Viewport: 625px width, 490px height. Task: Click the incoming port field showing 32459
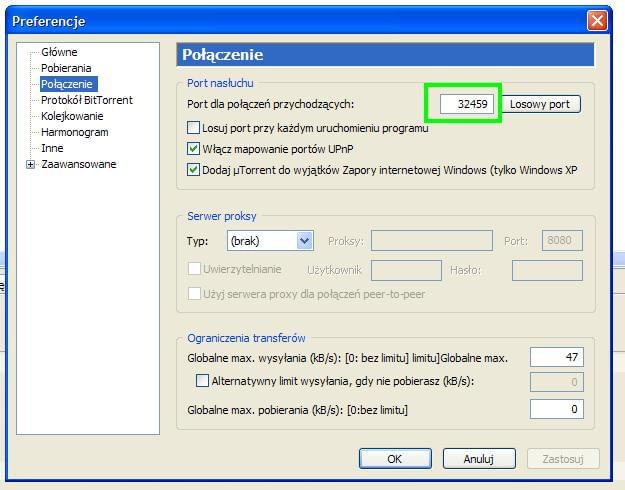pos(461,104)
